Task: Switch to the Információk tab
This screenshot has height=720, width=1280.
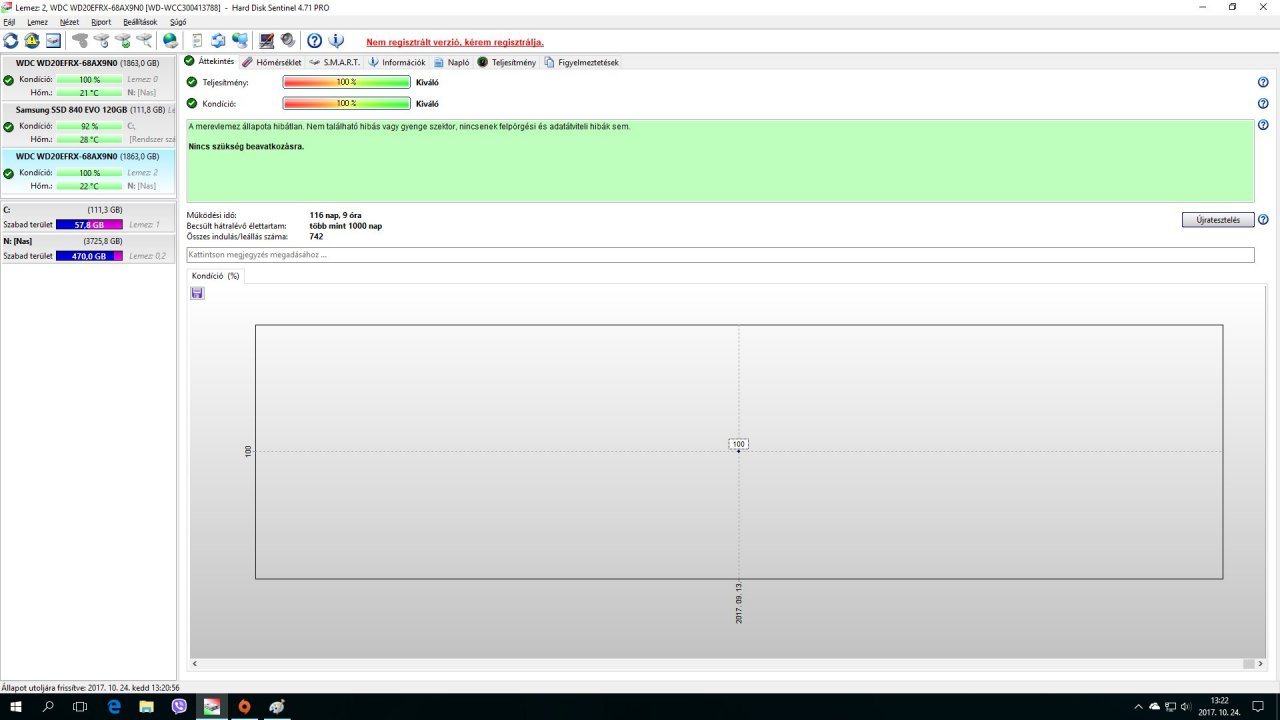Action: click(397, 62)
